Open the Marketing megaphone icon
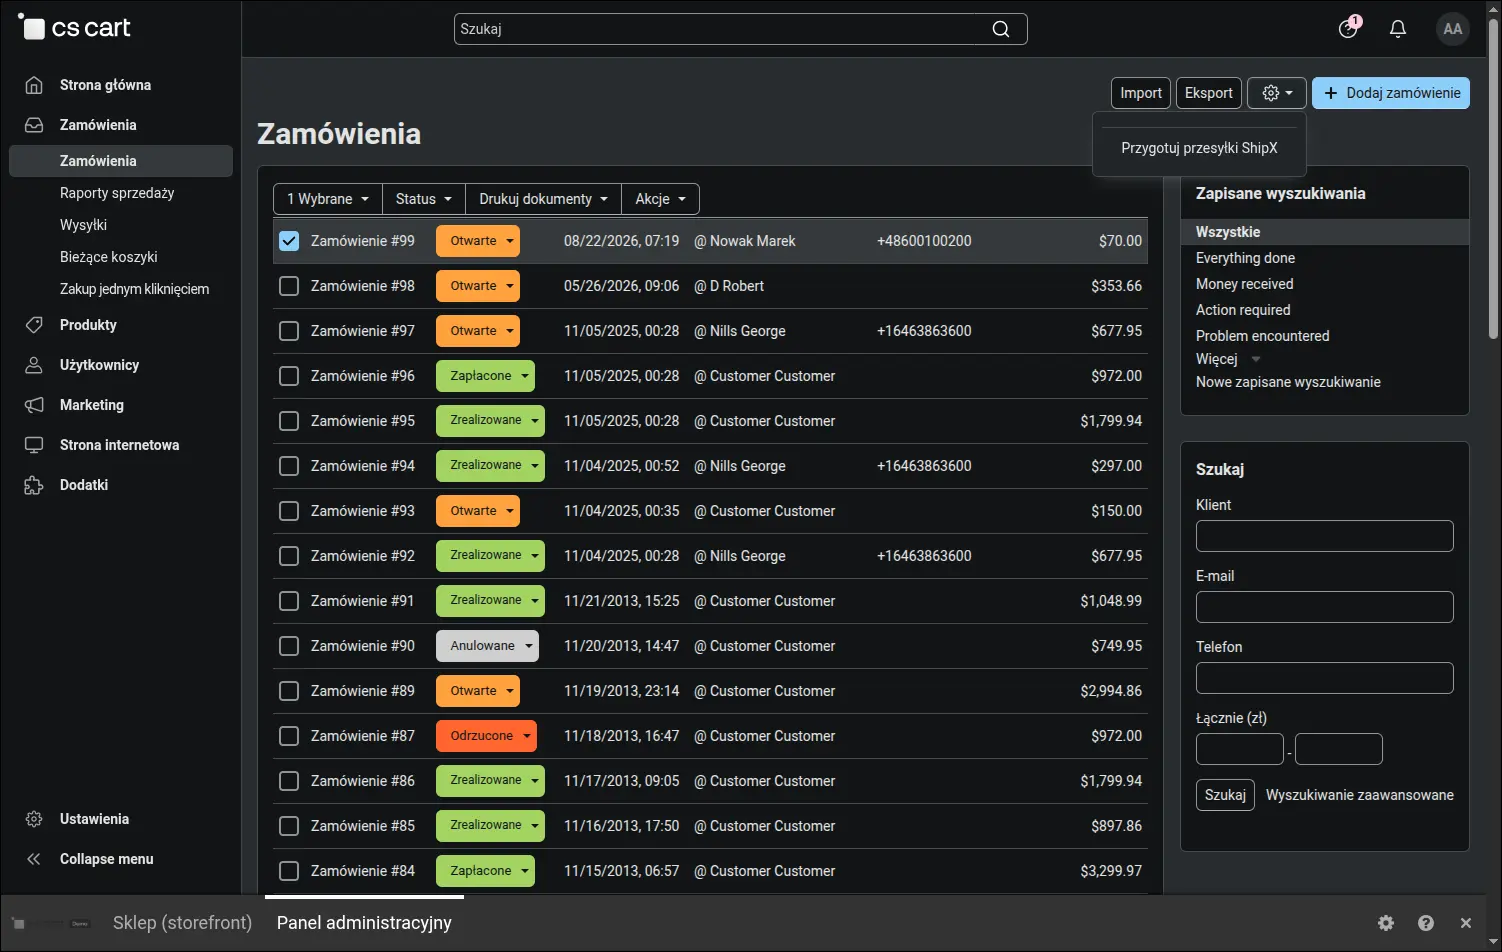Screen dimensions: 1502x952 click(x=34, y=405)
